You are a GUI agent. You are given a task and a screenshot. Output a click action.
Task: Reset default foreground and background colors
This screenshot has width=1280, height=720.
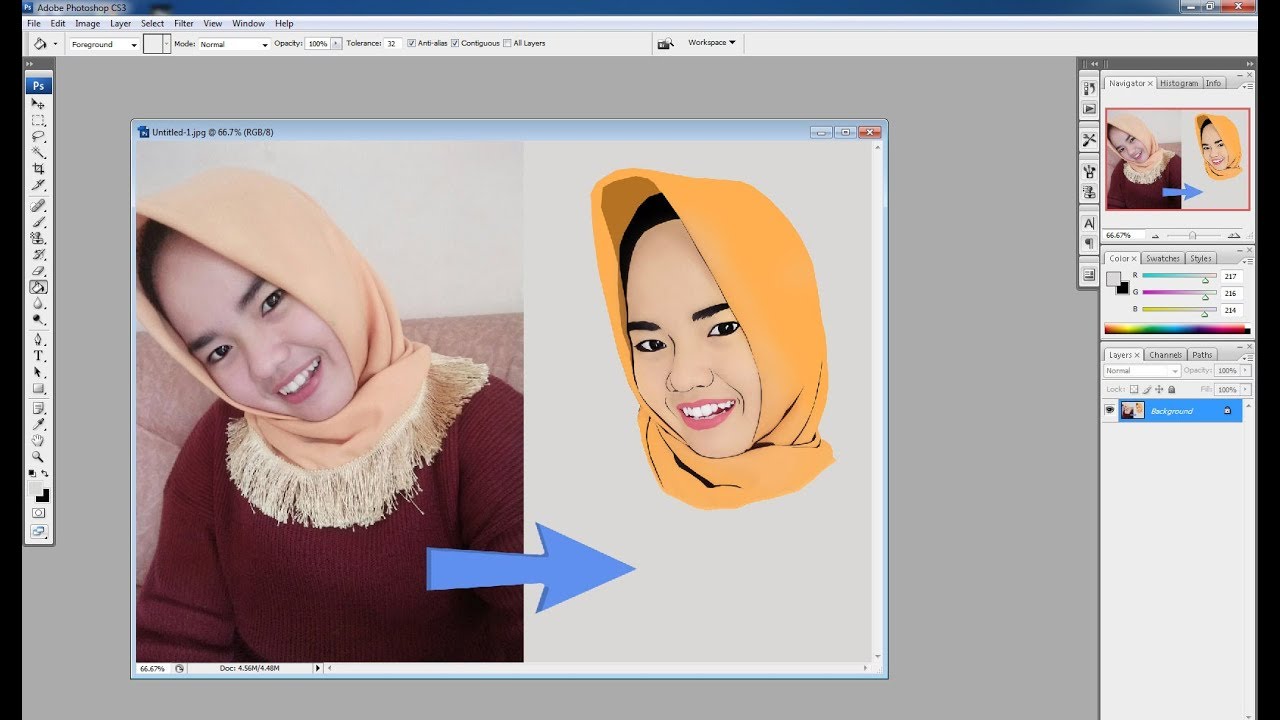[x=32, y=473]
